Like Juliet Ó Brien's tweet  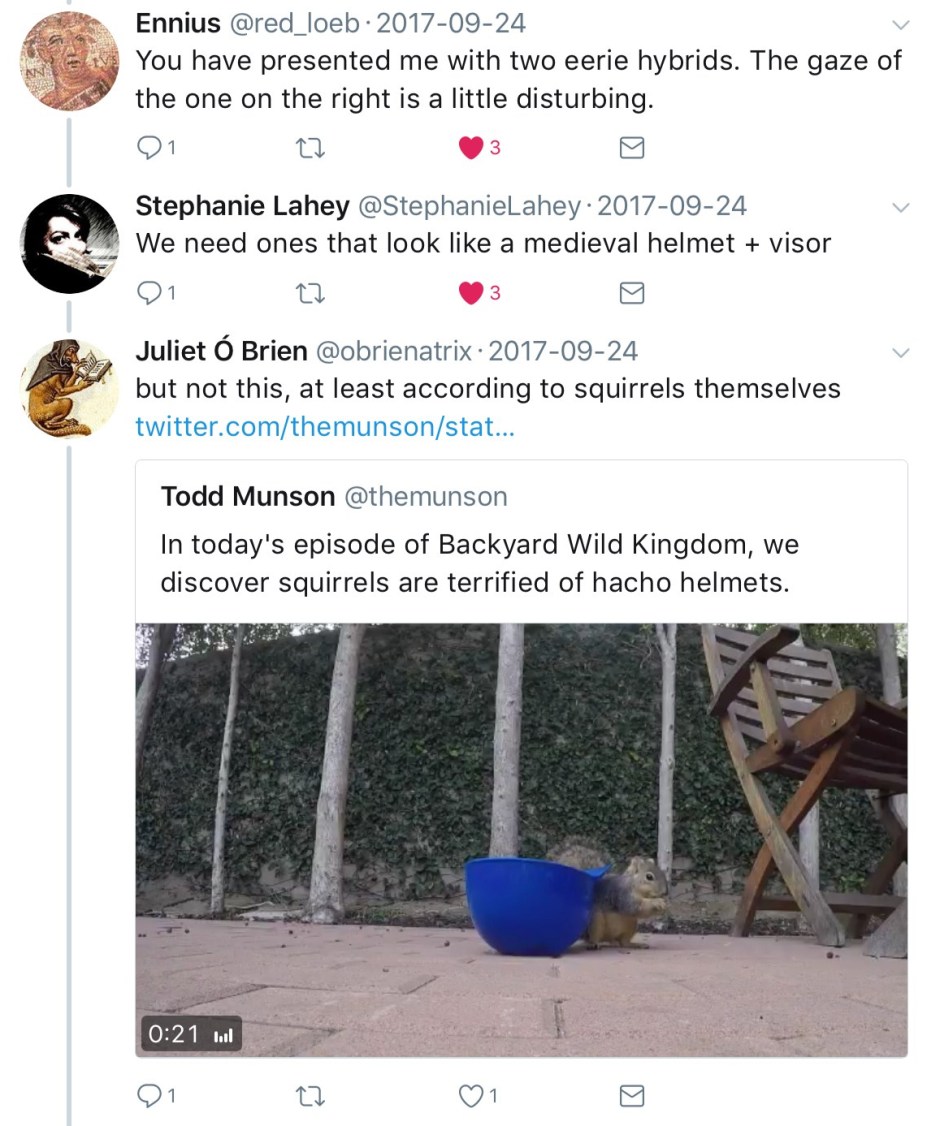tap(470, 1096)
